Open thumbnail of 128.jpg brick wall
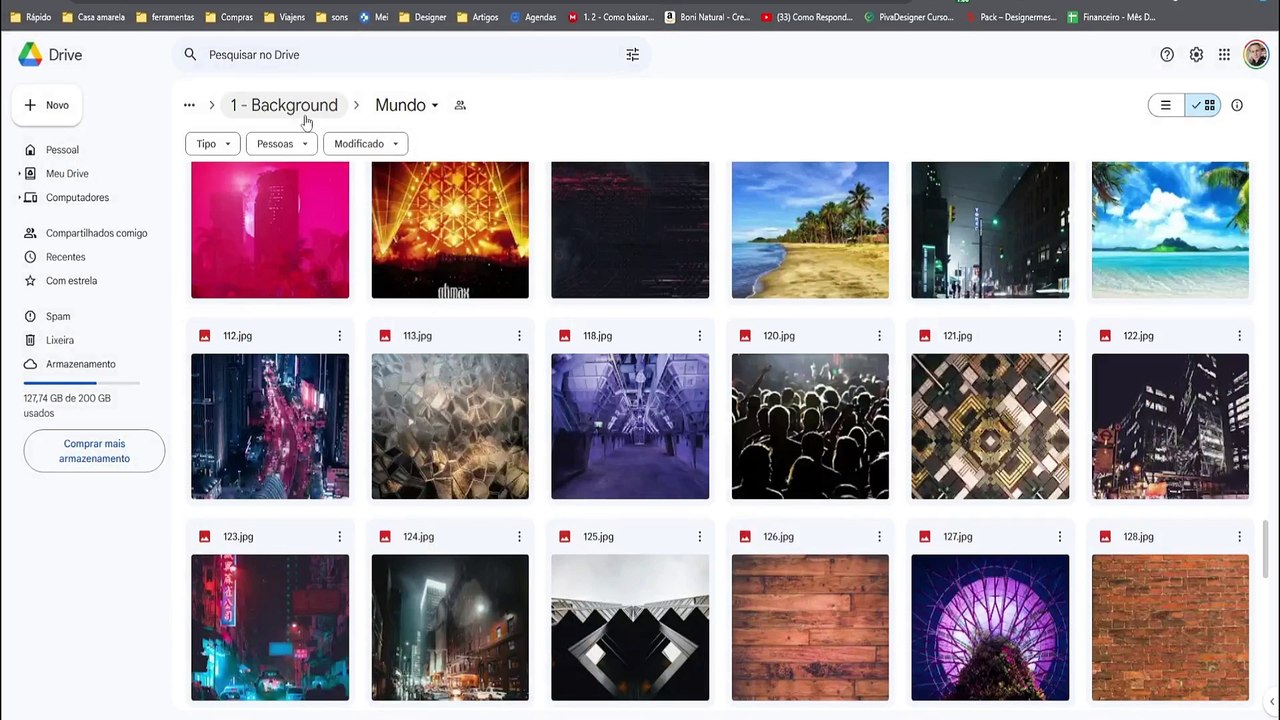The width and height of the screenshot is (1280, 720). coord(1170,627)
